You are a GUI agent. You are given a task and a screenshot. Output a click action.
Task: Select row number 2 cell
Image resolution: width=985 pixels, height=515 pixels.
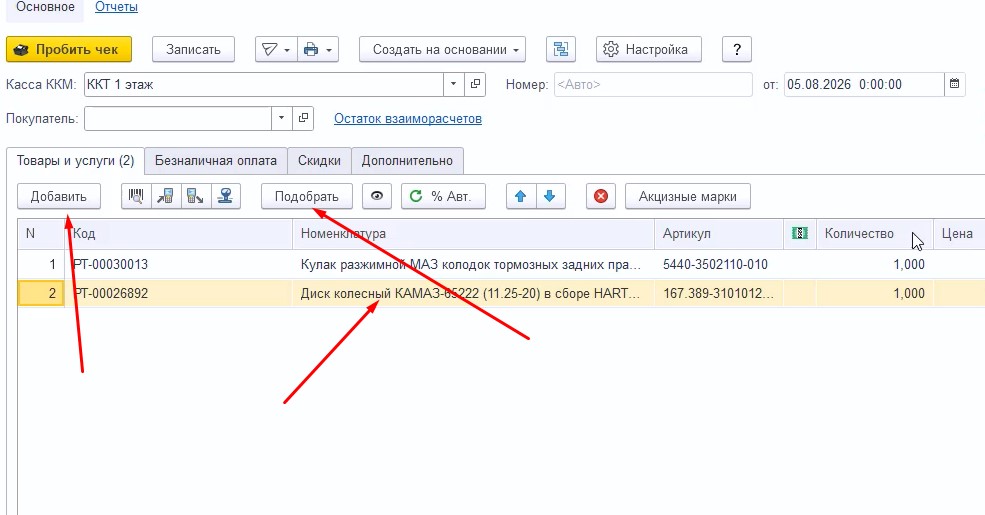click(41, 293)
